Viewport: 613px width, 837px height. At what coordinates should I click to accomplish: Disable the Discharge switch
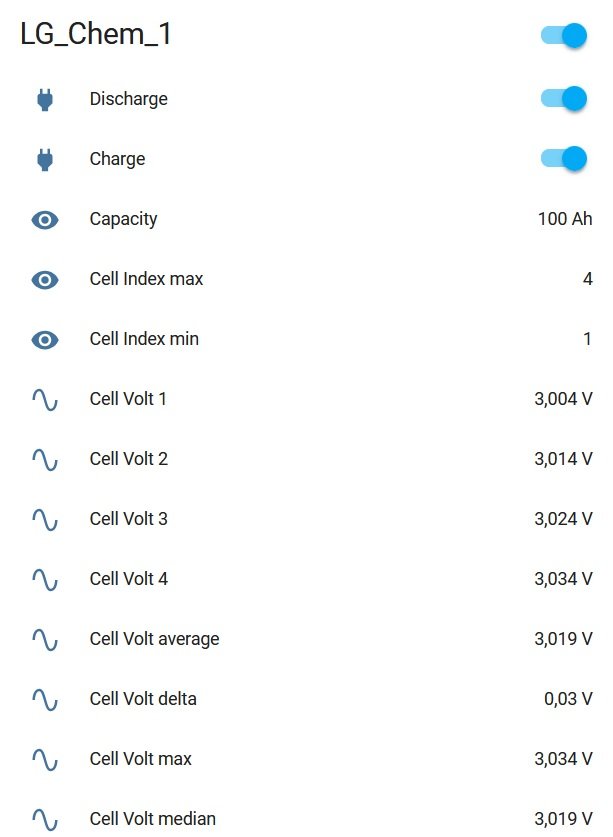point(563,99)
